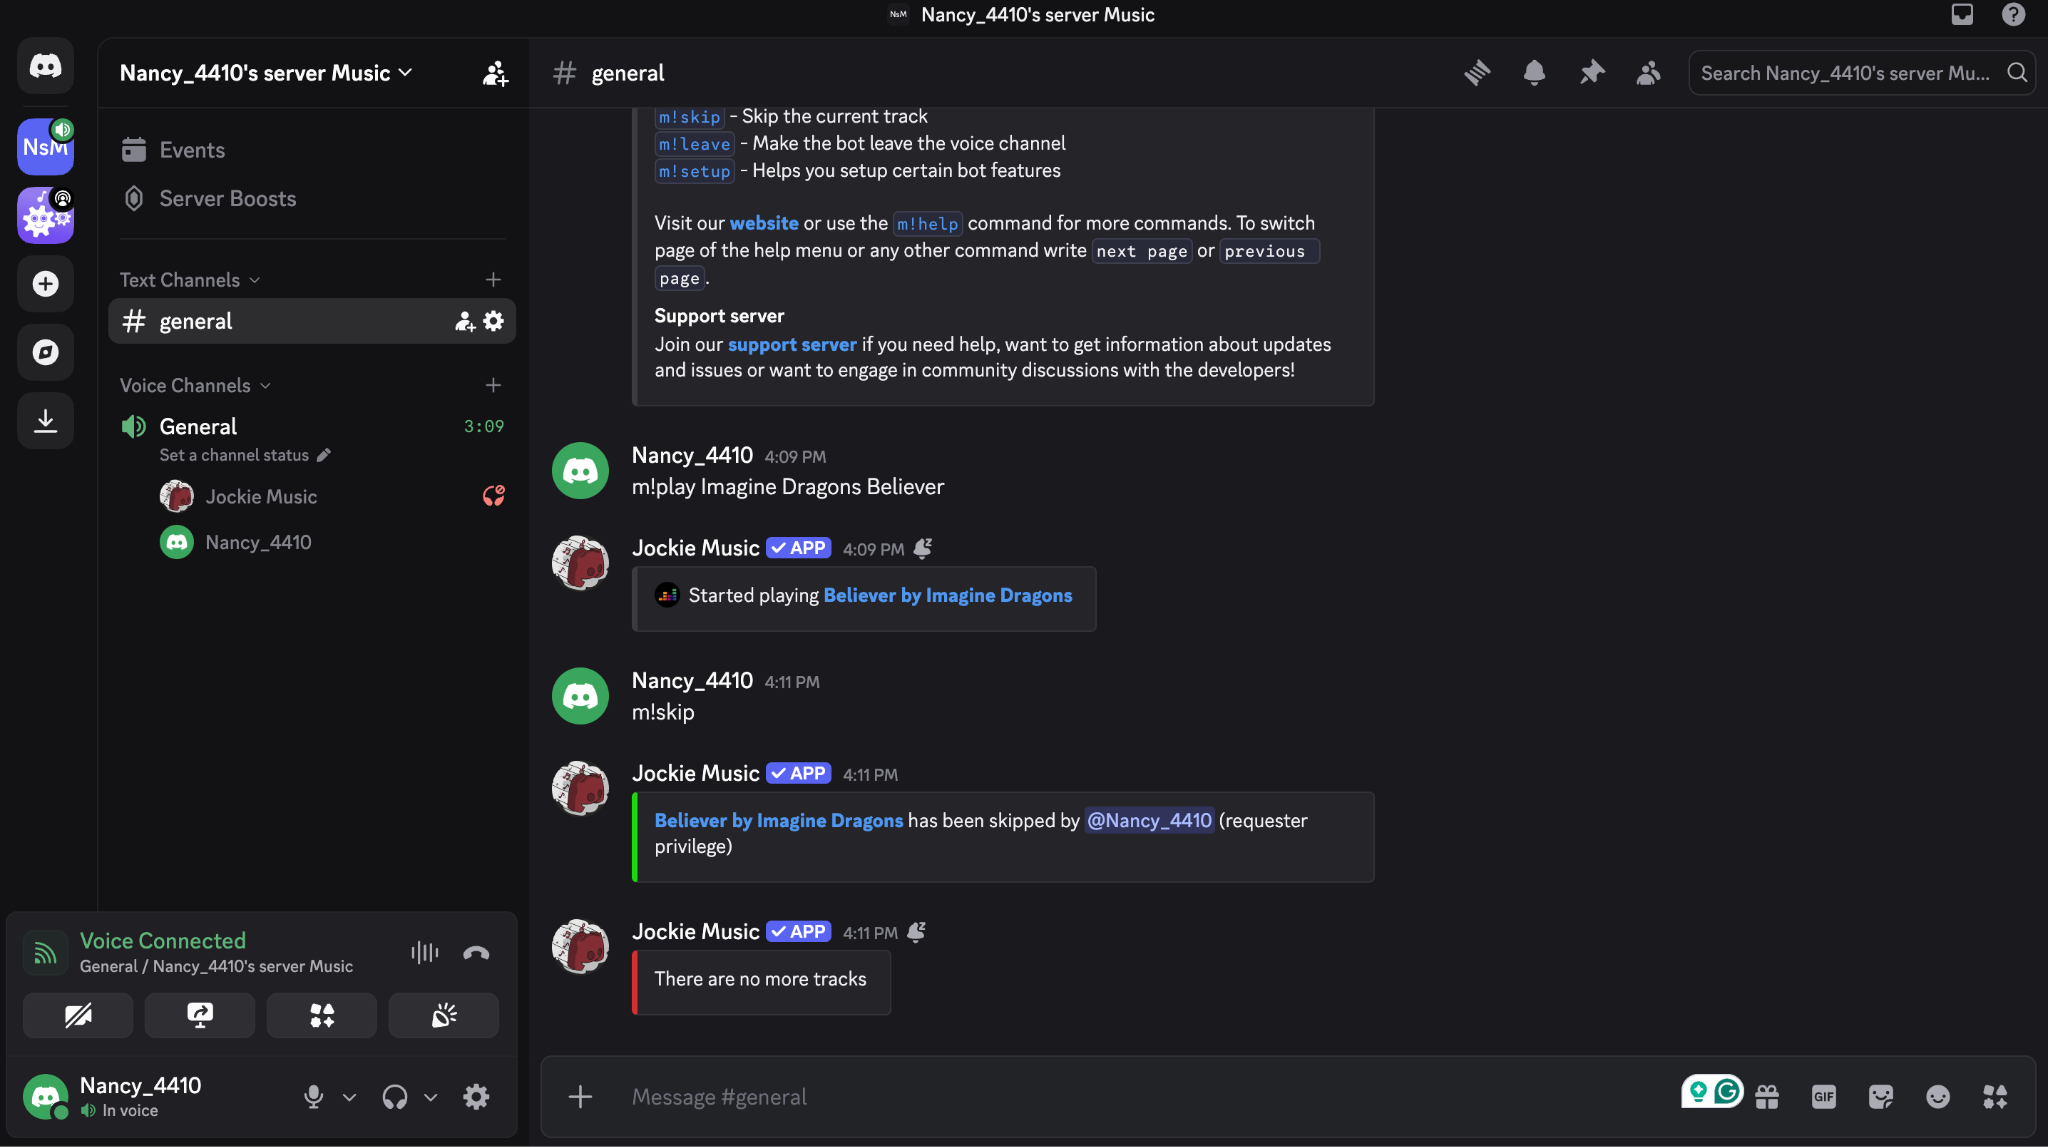The width and height of the screenshot is (2048, 1147).
Task: Start an activity in voice
Action: 322,1016
